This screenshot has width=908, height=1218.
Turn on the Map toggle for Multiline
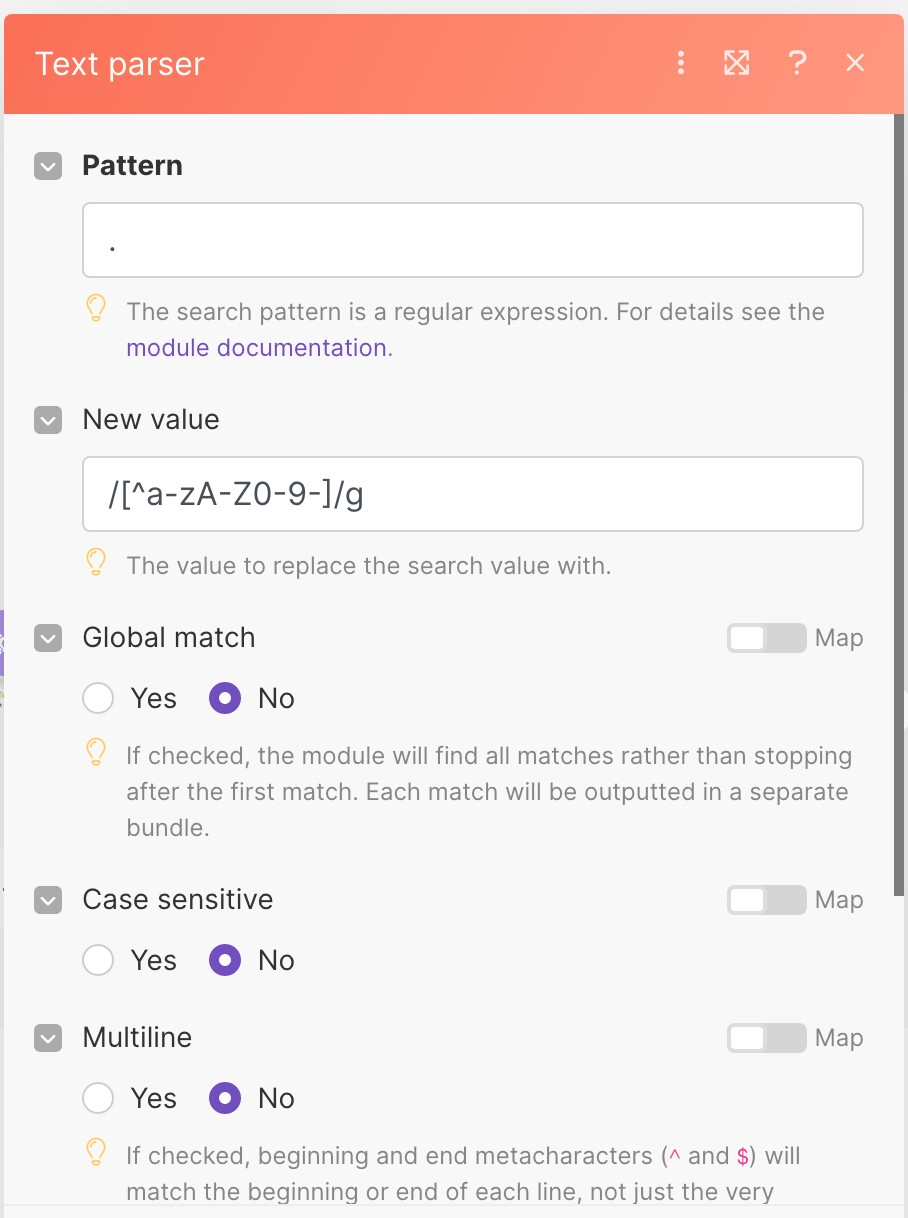tap(766, 1038)
